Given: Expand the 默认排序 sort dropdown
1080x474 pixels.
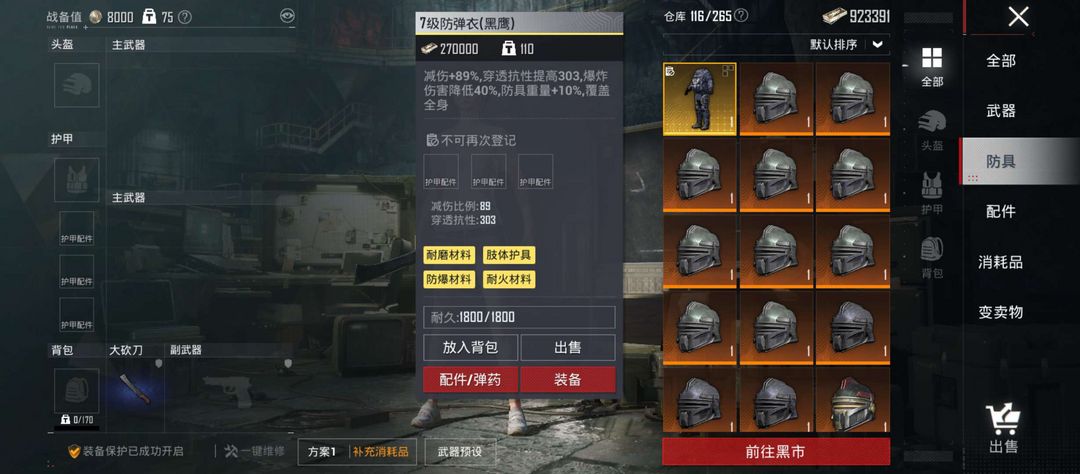Looking at the screenshot, I should (877, 45).
